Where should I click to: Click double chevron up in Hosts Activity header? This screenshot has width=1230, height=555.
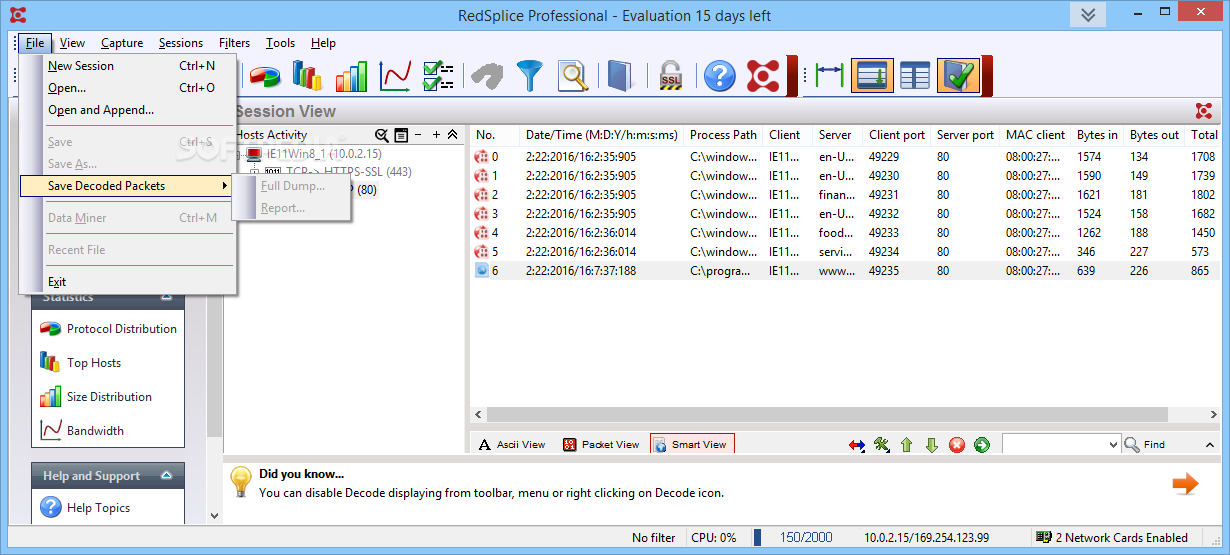coord(452,135)
